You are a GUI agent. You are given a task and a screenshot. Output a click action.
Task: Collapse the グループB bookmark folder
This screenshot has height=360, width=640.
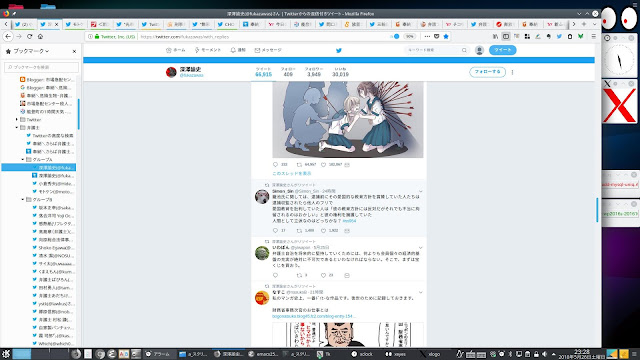pos(23,199)
